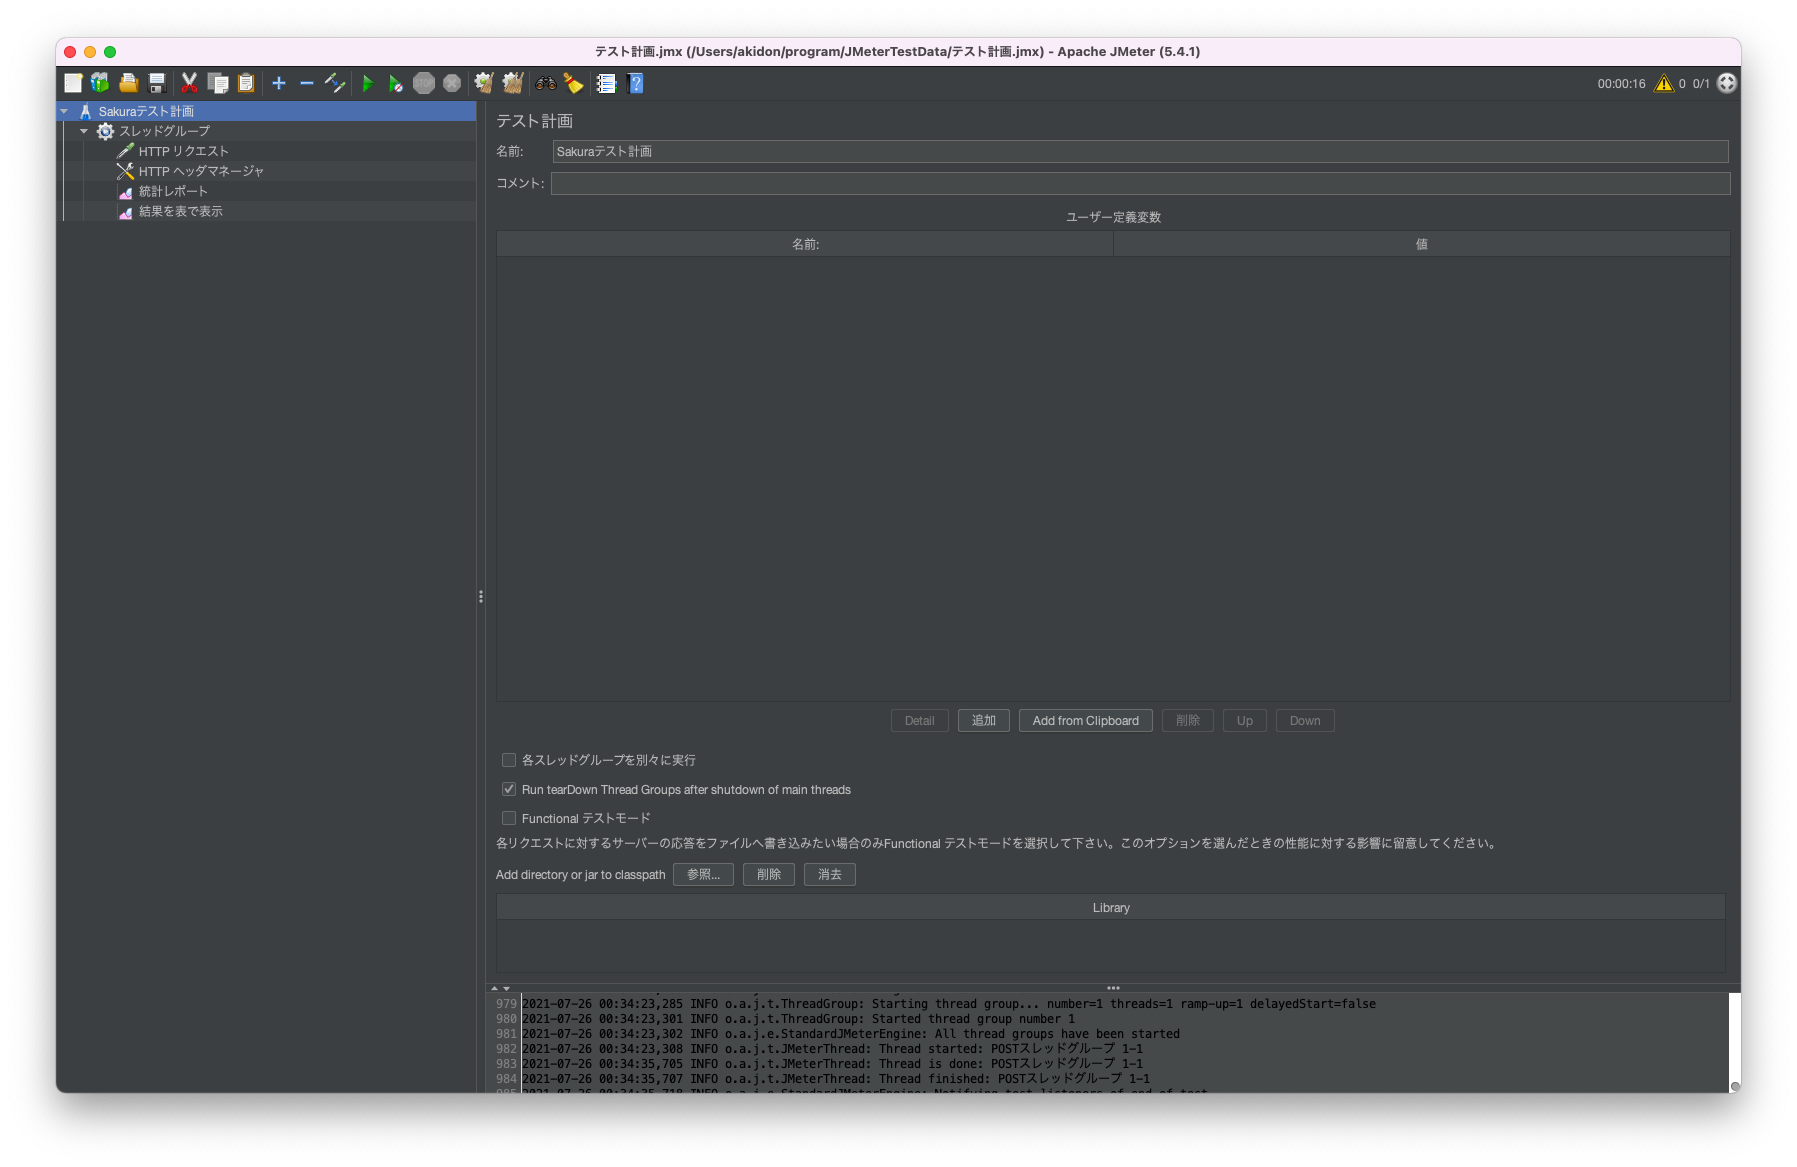Focus the 名前 field containing Sakuraテスト計画
The height and width of the screenshot is (1167, 1797).
pos(1140,151)
